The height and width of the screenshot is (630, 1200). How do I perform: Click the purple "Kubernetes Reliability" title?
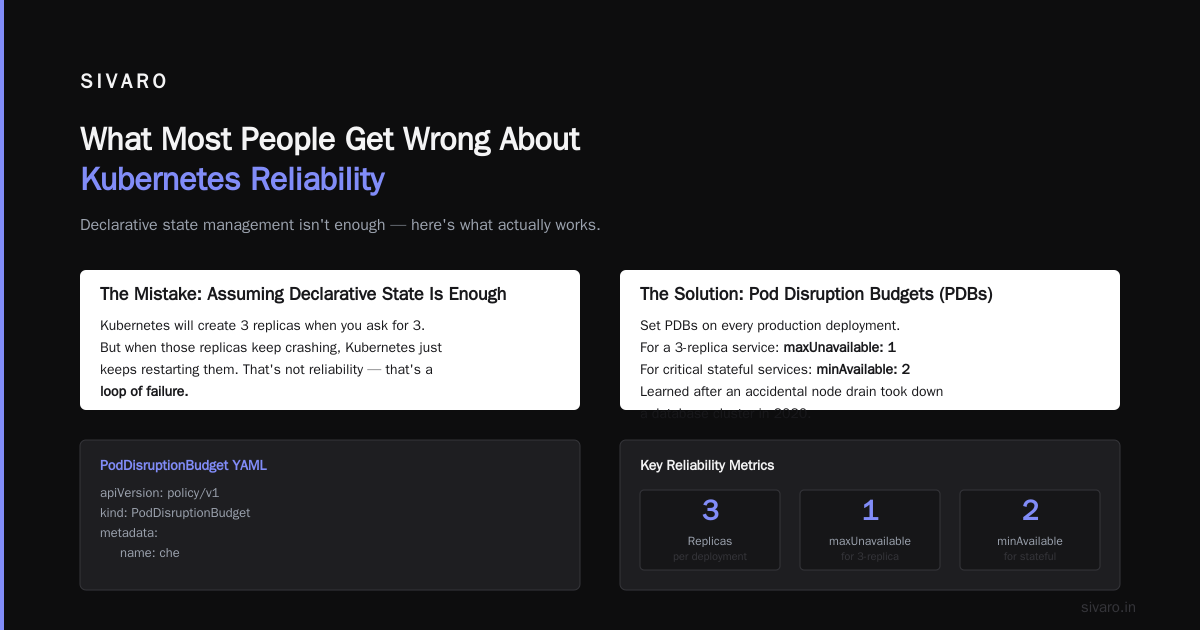coord(232,179)
